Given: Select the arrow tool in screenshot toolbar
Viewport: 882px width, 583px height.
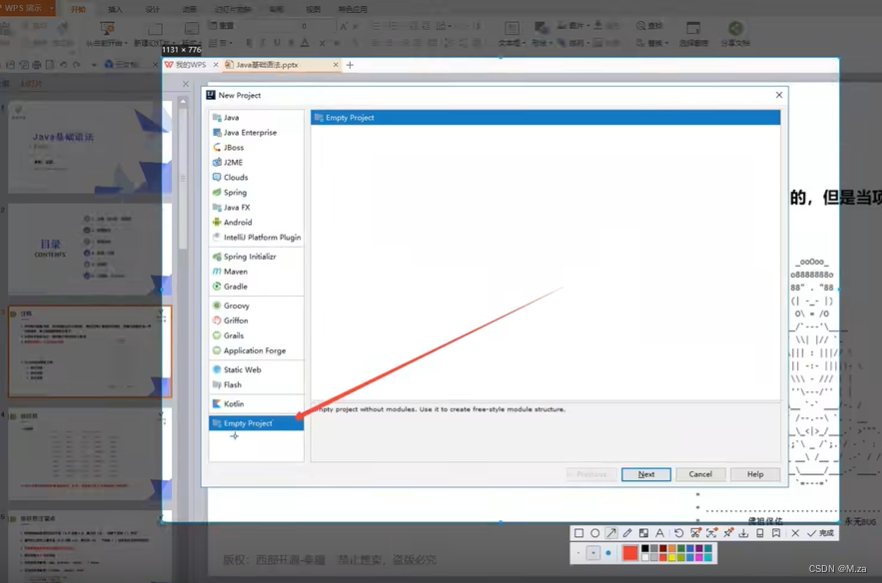Looking at the screenshot, I should coord(611,533).
